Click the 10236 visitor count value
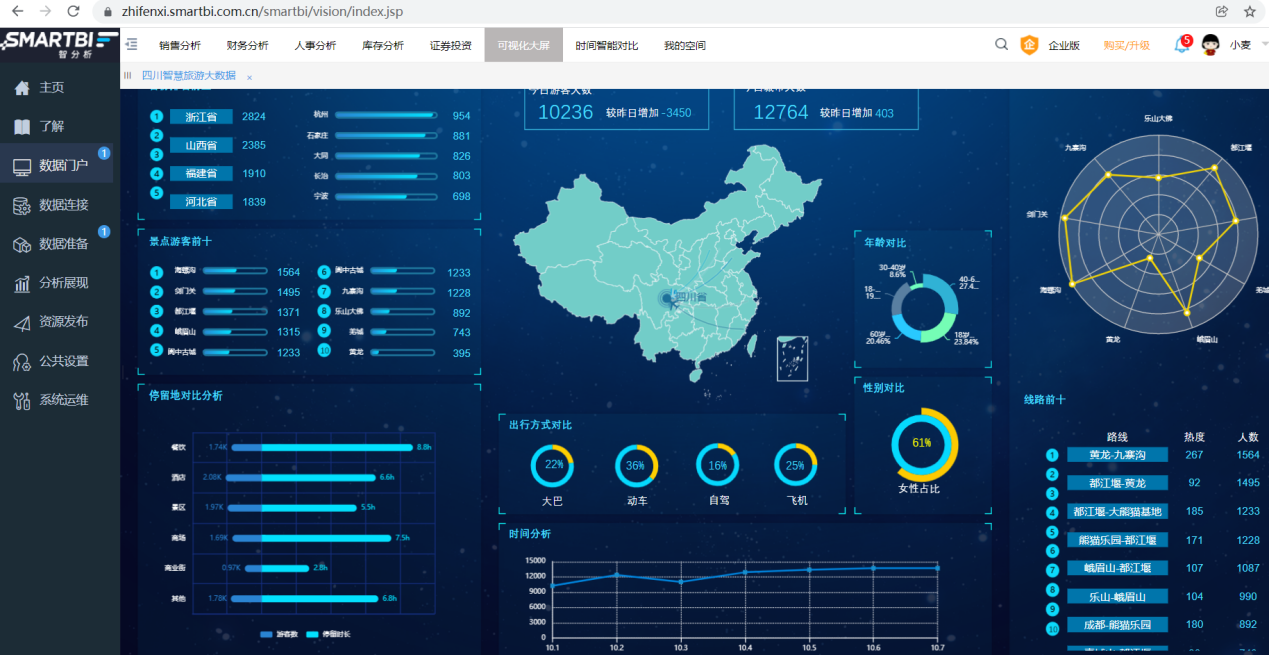The height and width of the screenshot is (655, 1269). 565,112
